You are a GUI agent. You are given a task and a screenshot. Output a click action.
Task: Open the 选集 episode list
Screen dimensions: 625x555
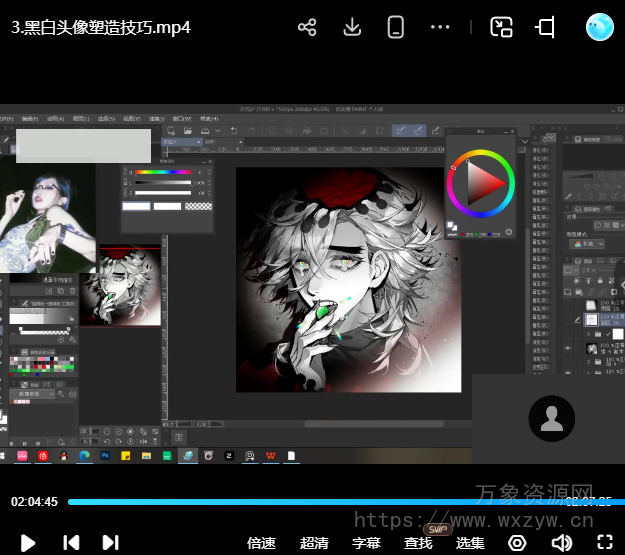[470, 543]
